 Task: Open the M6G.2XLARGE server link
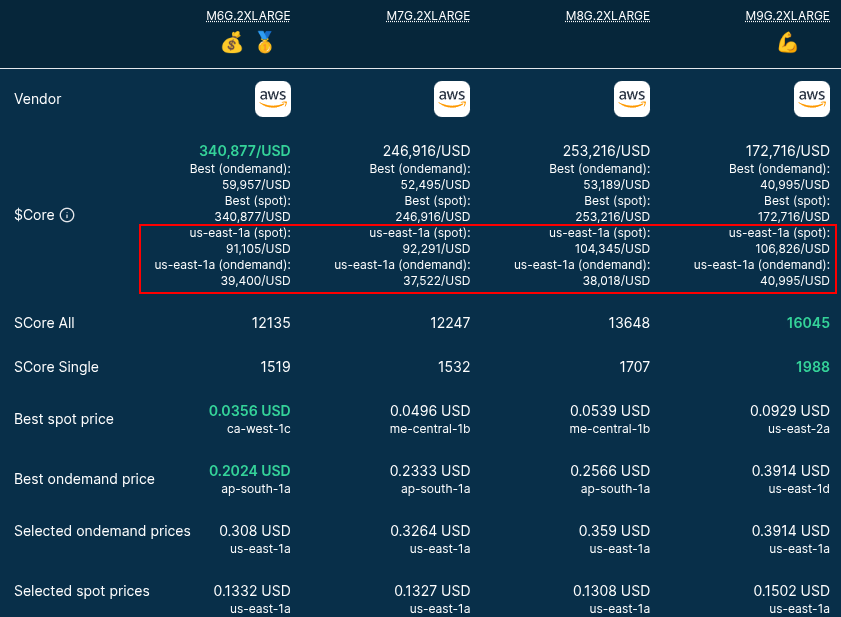click(248, 16)
